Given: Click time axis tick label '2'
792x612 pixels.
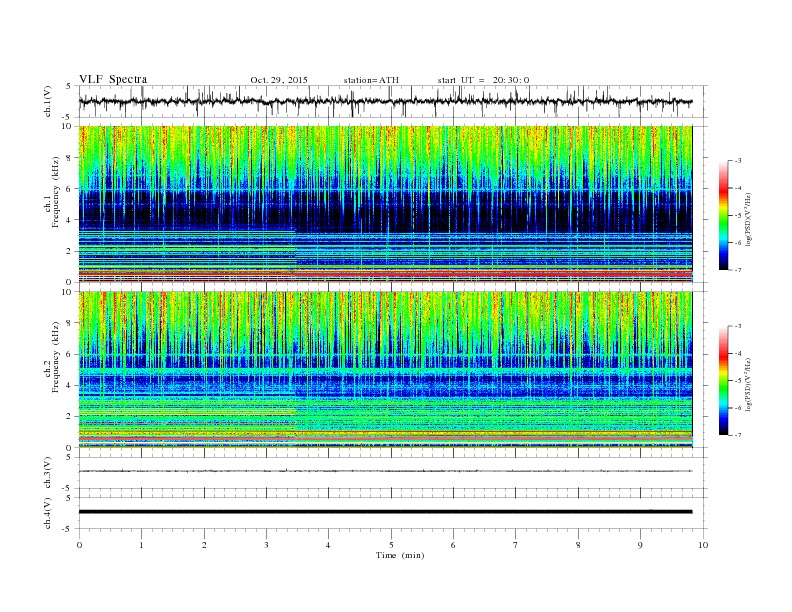Looking at the screenshot, I should click(204, 545).
